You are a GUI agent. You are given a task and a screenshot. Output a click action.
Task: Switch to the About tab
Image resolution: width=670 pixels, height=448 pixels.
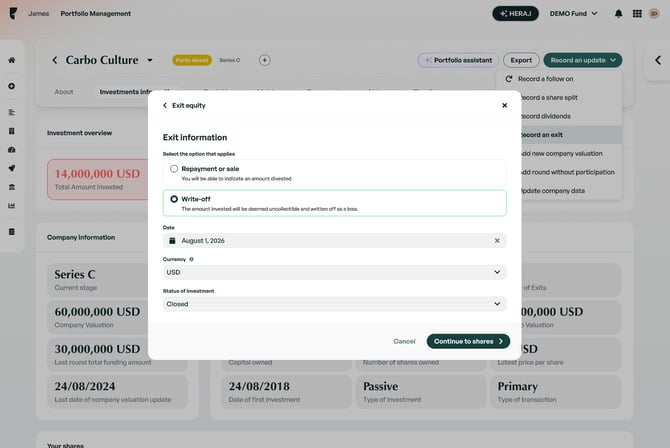[x=64, y=92]
